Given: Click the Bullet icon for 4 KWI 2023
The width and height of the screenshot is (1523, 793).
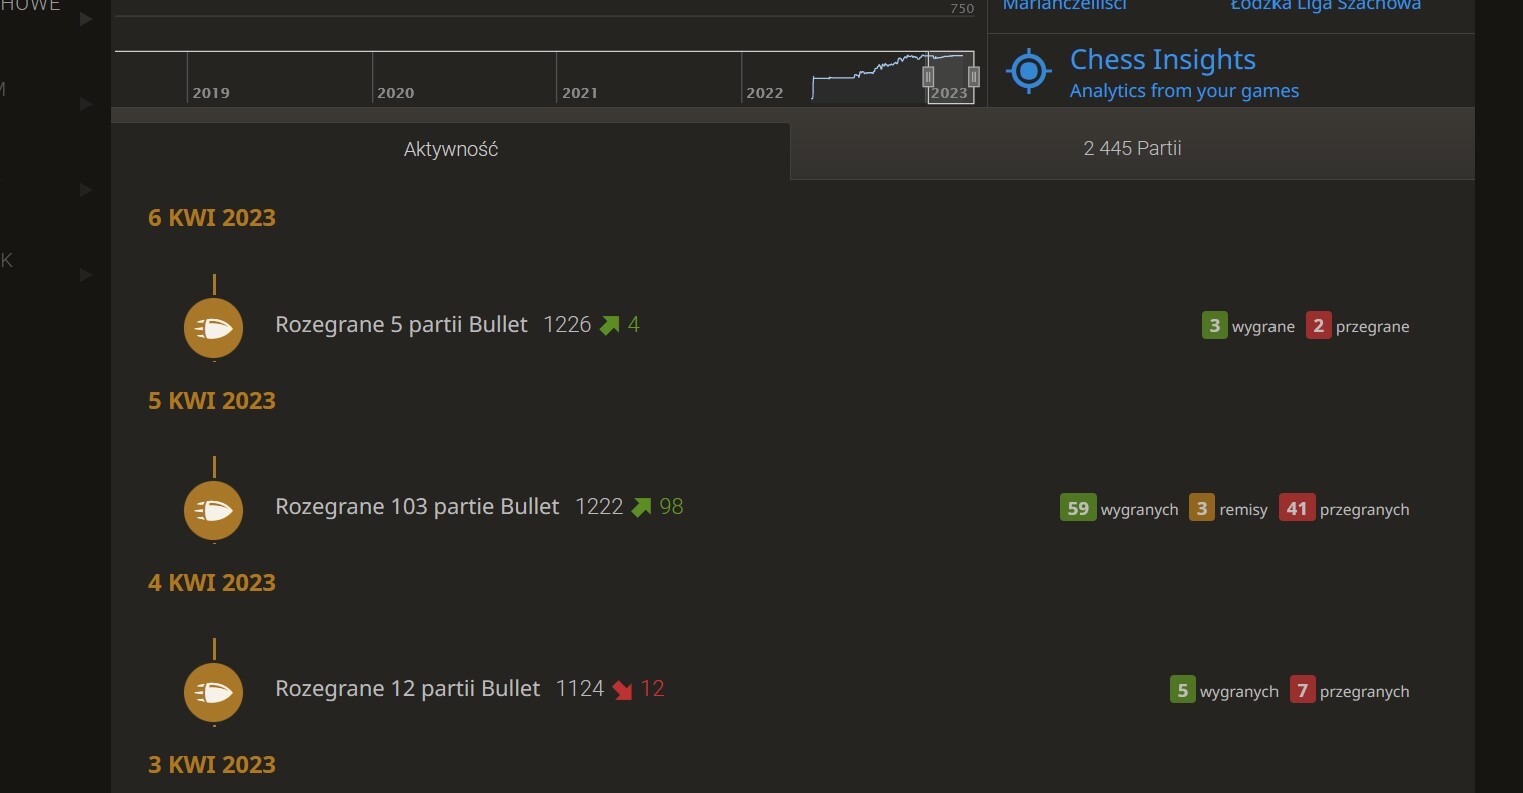Looking at the screenshot, I should [x=214, y=692].
